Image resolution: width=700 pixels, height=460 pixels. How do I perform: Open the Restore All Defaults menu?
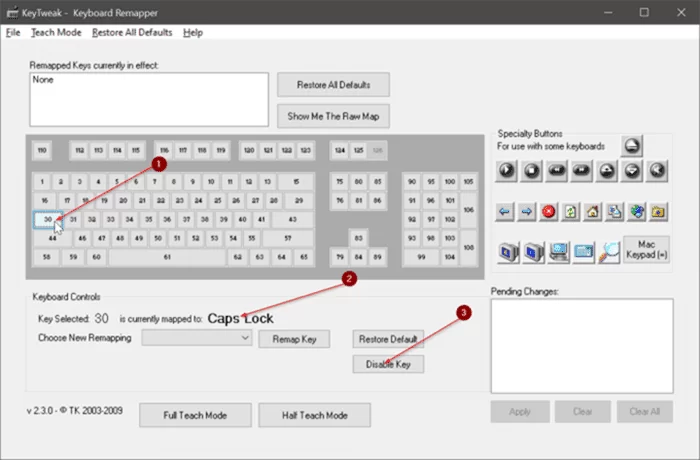click(x=132, y=33)
